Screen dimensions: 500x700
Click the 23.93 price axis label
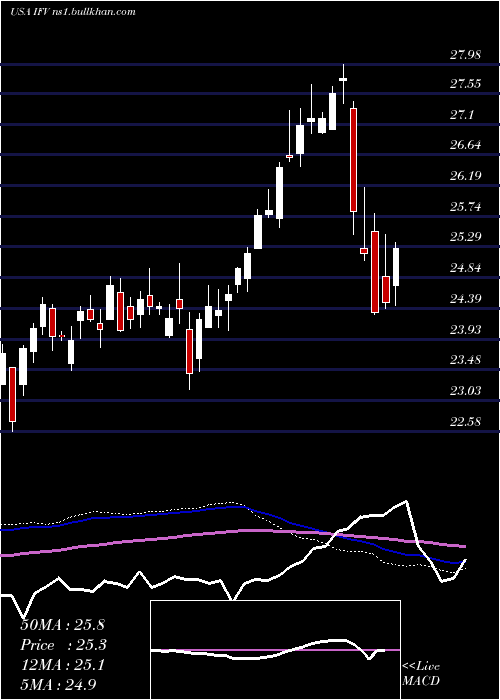(466, 329)
